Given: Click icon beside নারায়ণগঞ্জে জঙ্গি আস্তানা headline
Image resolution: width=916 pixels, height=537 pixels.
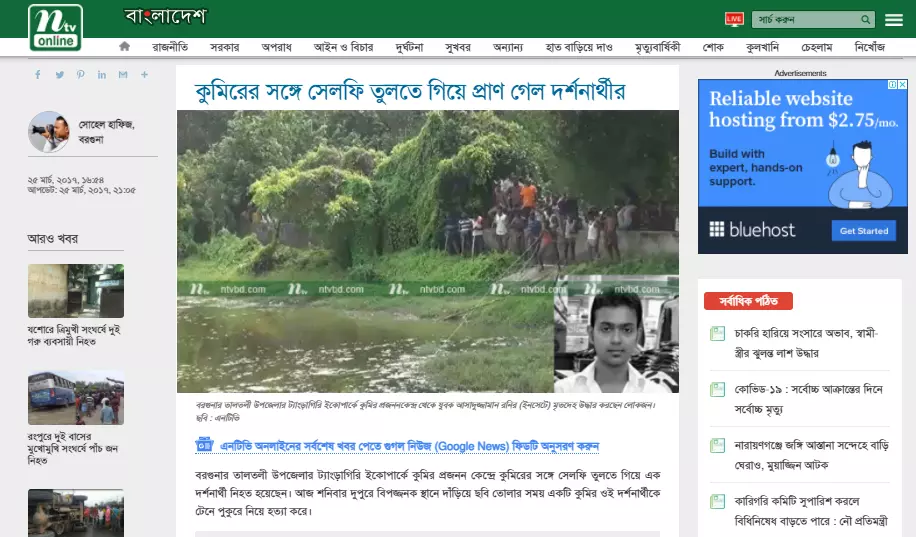Looking at the screenshot, I should click(x=717, y=445).
